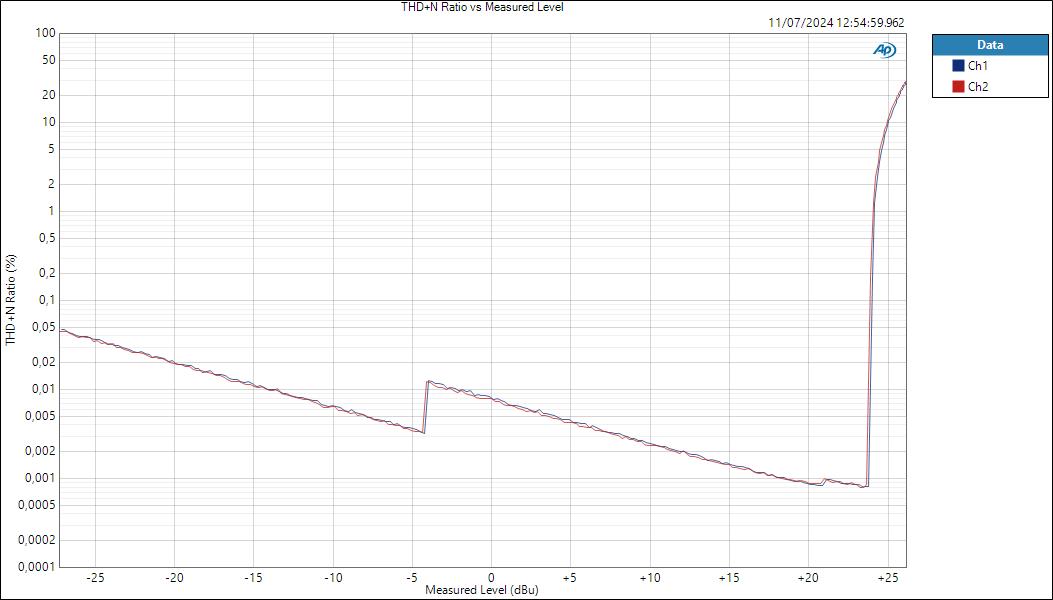Click the center of the graph plotting area

coord(483,300)
